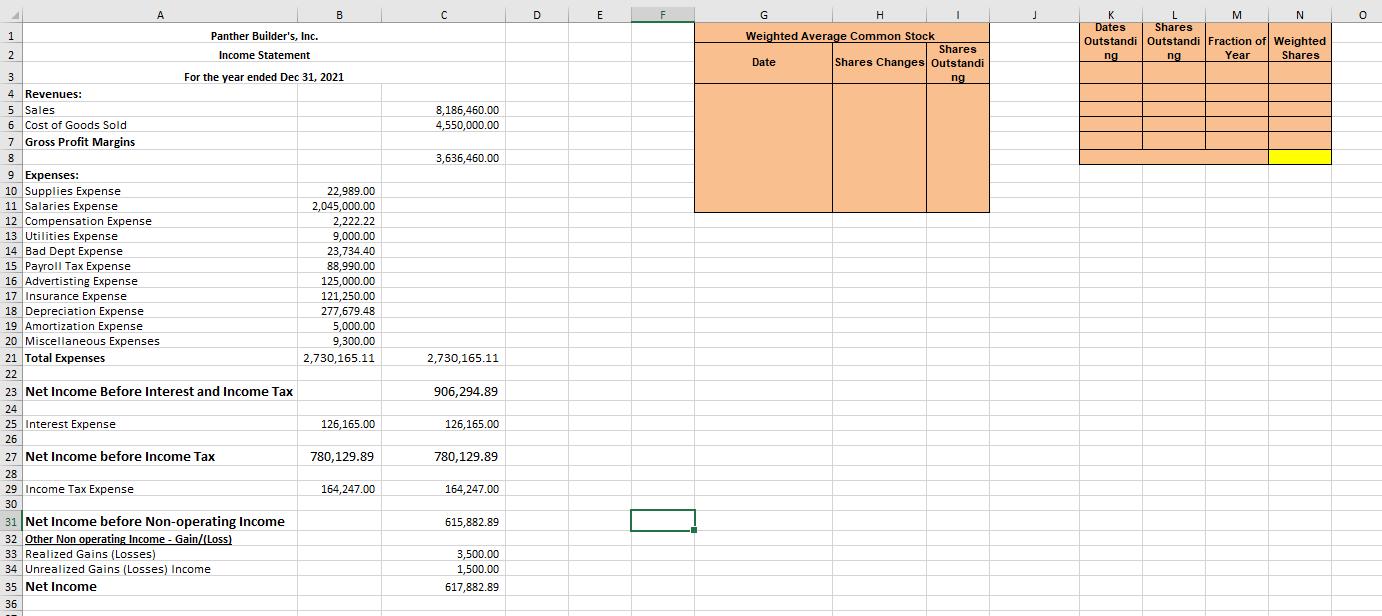Select the column F header
The image size is (1382, 616).
pyautogui.click(x=662, y=14)
